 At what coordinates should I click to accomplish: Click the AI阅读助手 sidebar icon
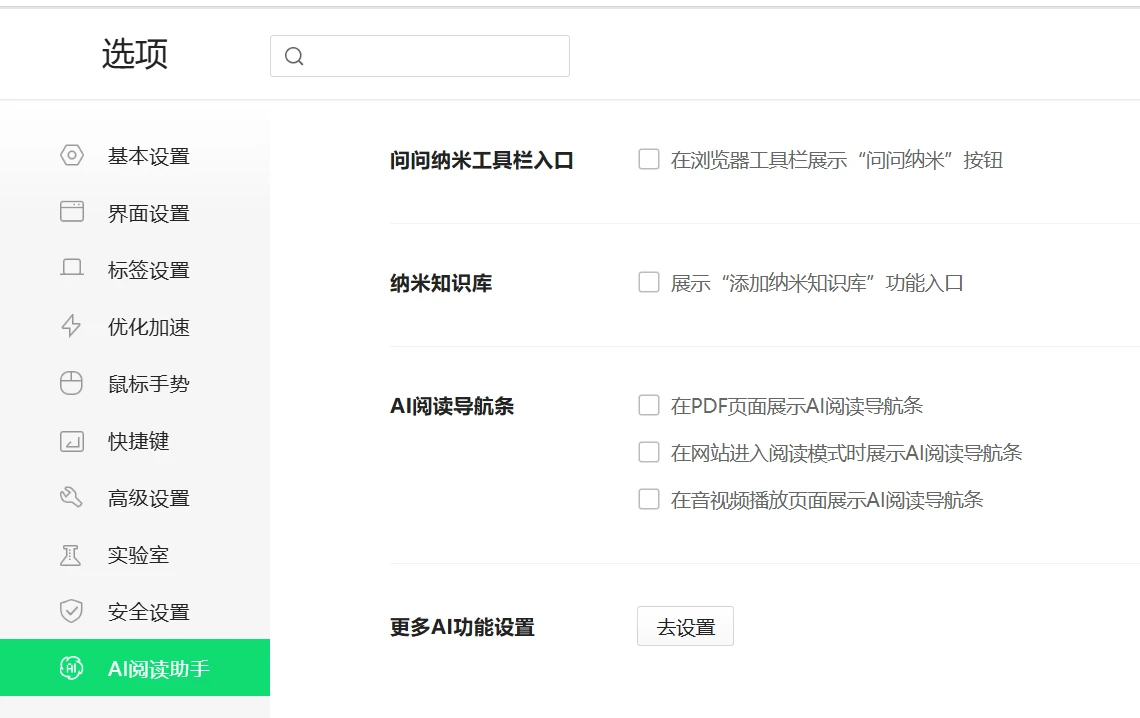pos(70,665)
